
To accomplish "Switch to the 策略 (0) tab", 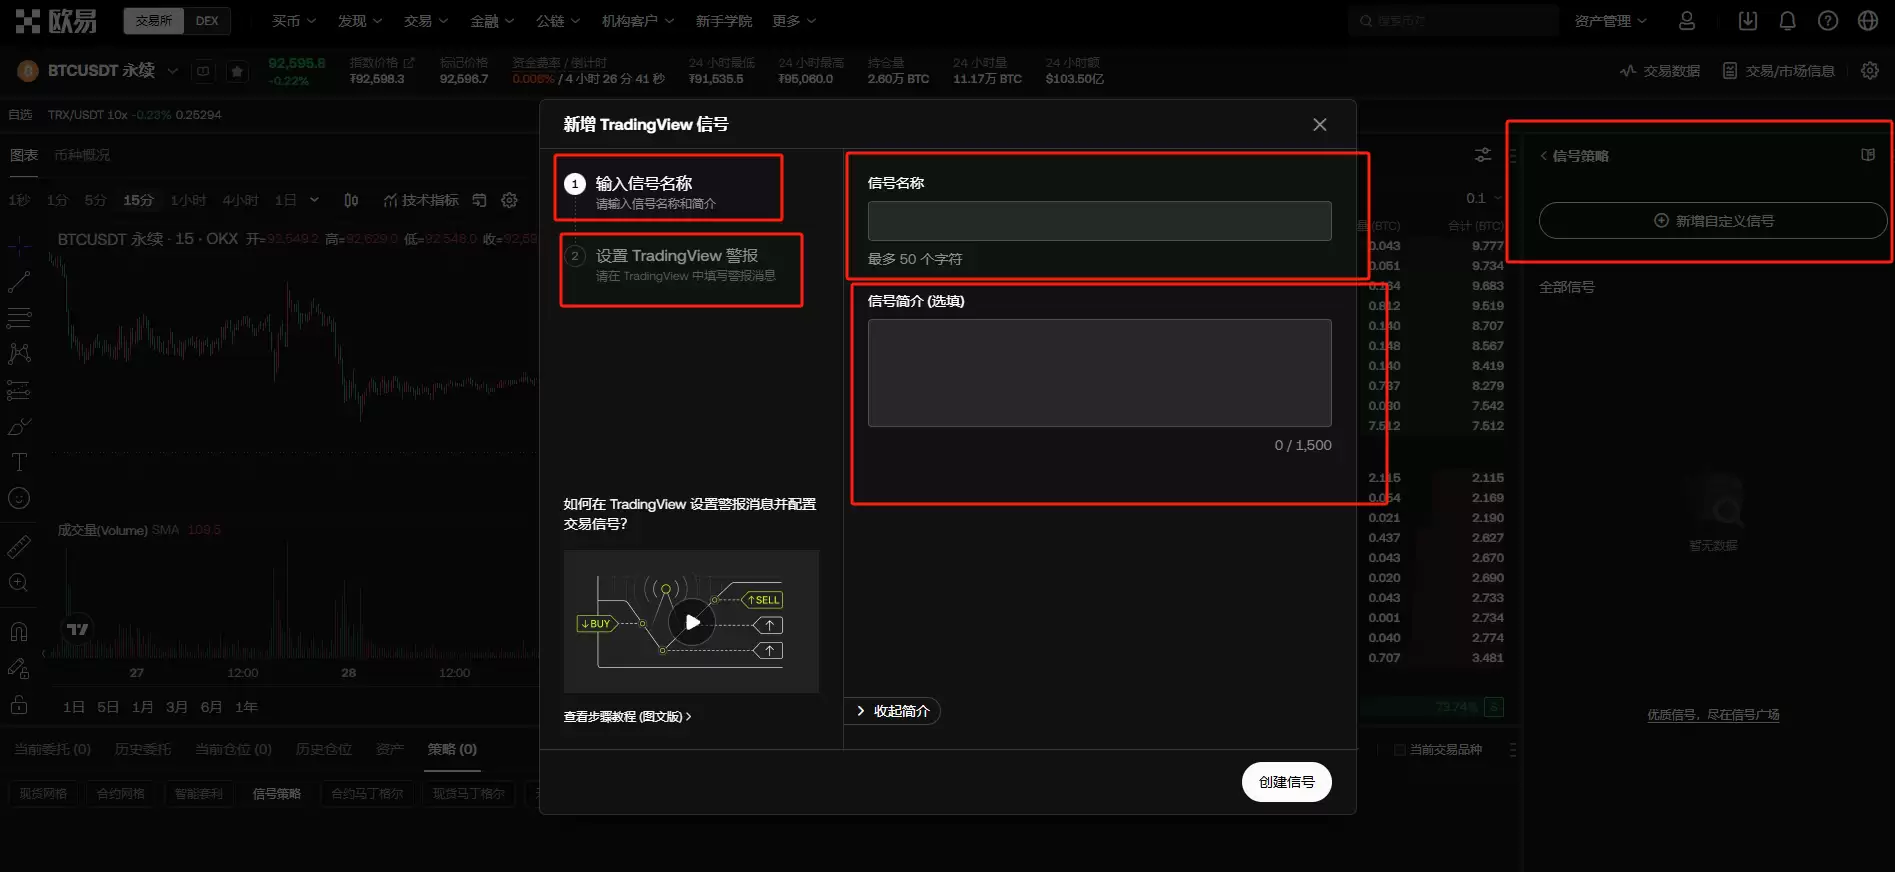I will pos(452,749).
